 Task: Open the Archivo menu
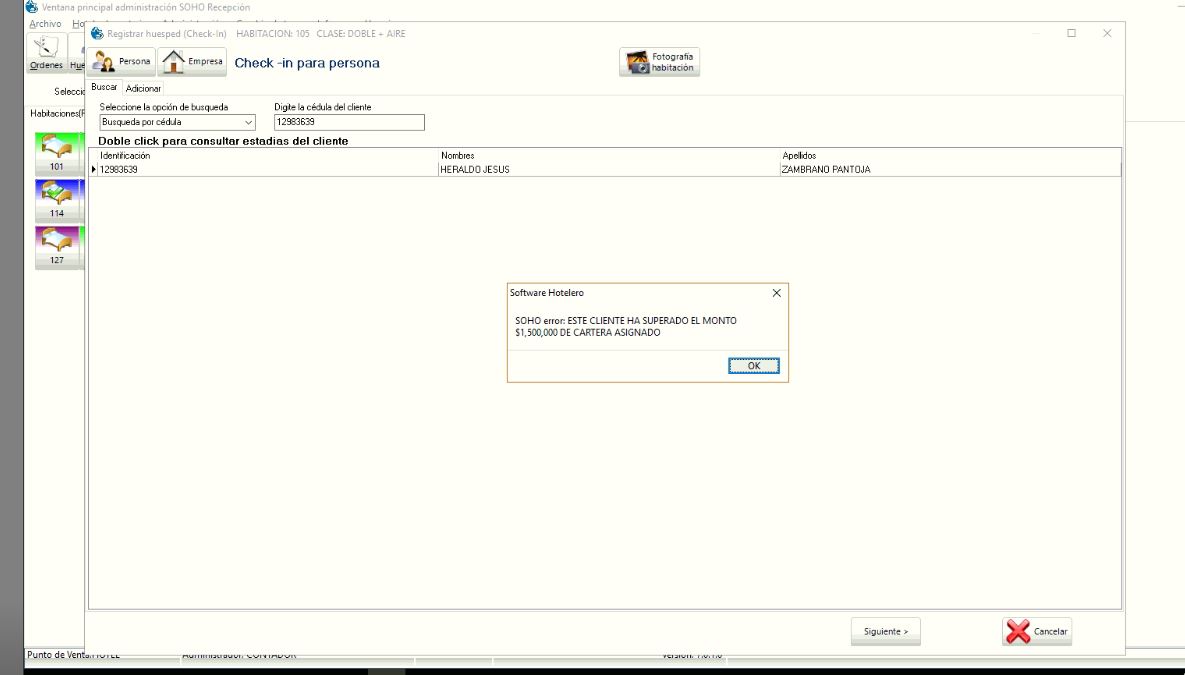click(45, 23)
